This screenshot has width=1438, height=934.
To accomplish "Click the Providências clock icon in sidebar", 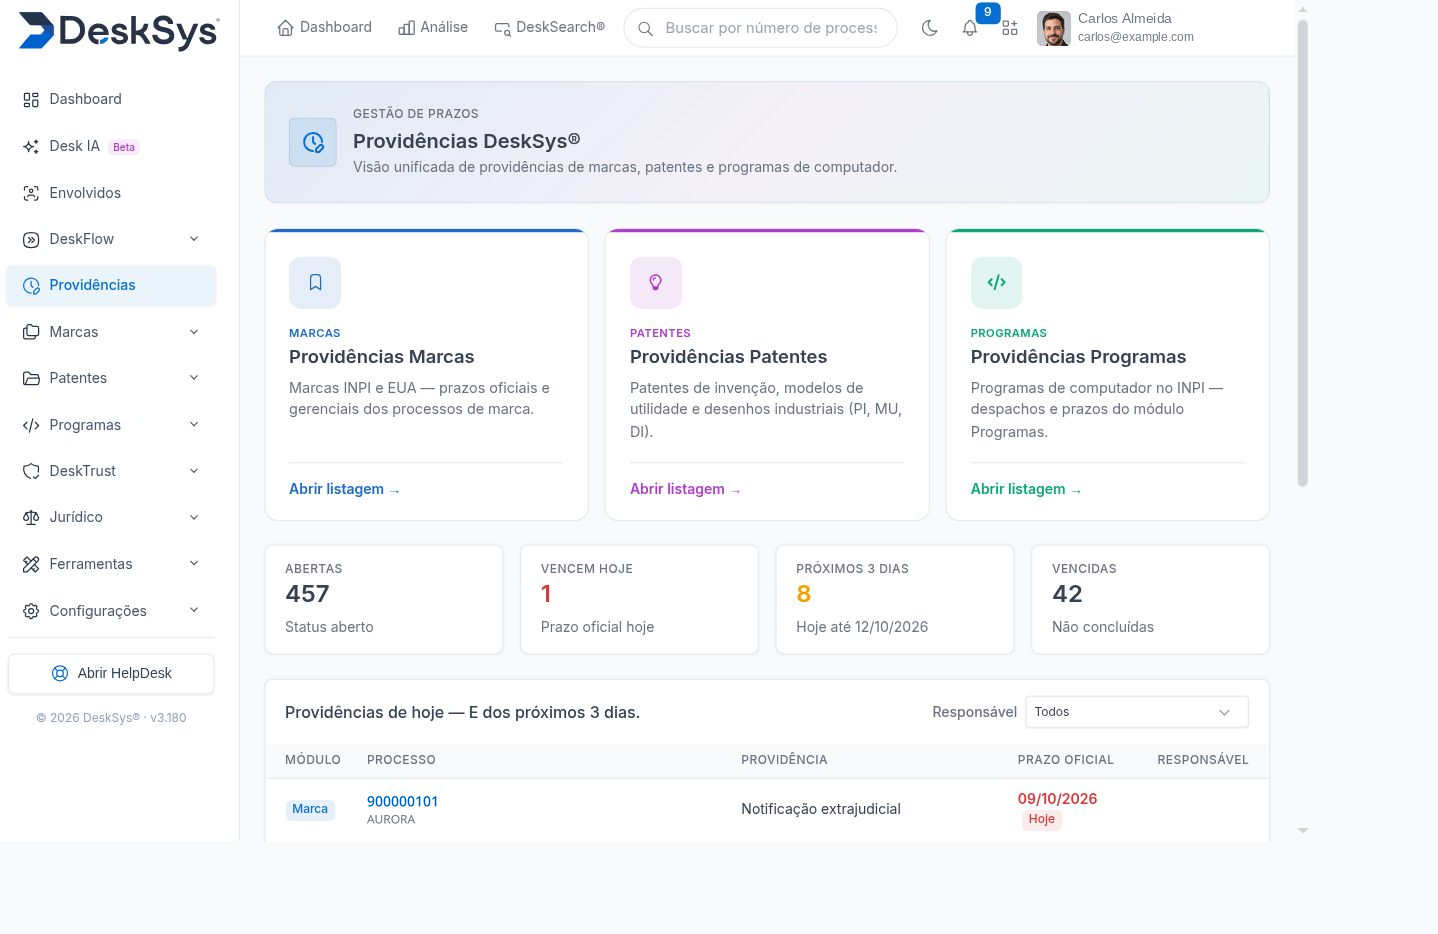I will click(x=31, y=286).
